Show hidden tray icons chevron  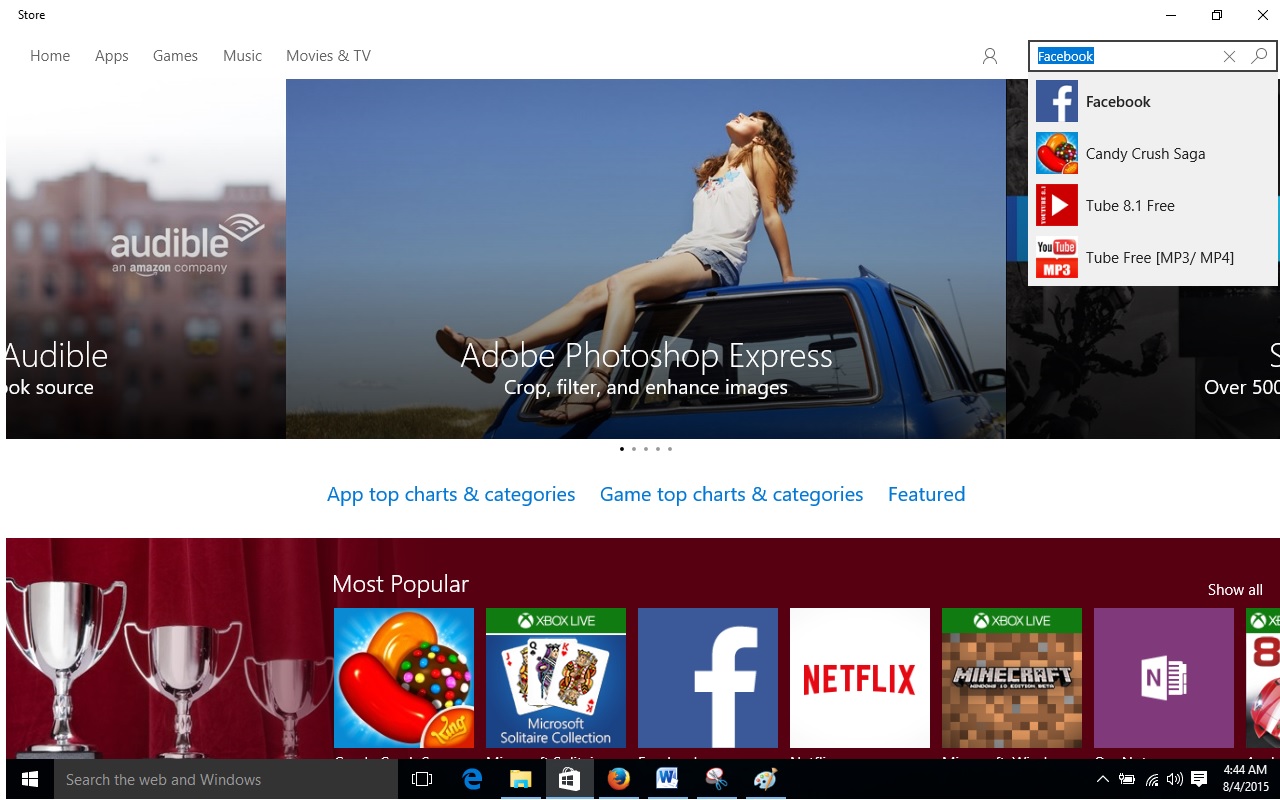click(1103, 779)
